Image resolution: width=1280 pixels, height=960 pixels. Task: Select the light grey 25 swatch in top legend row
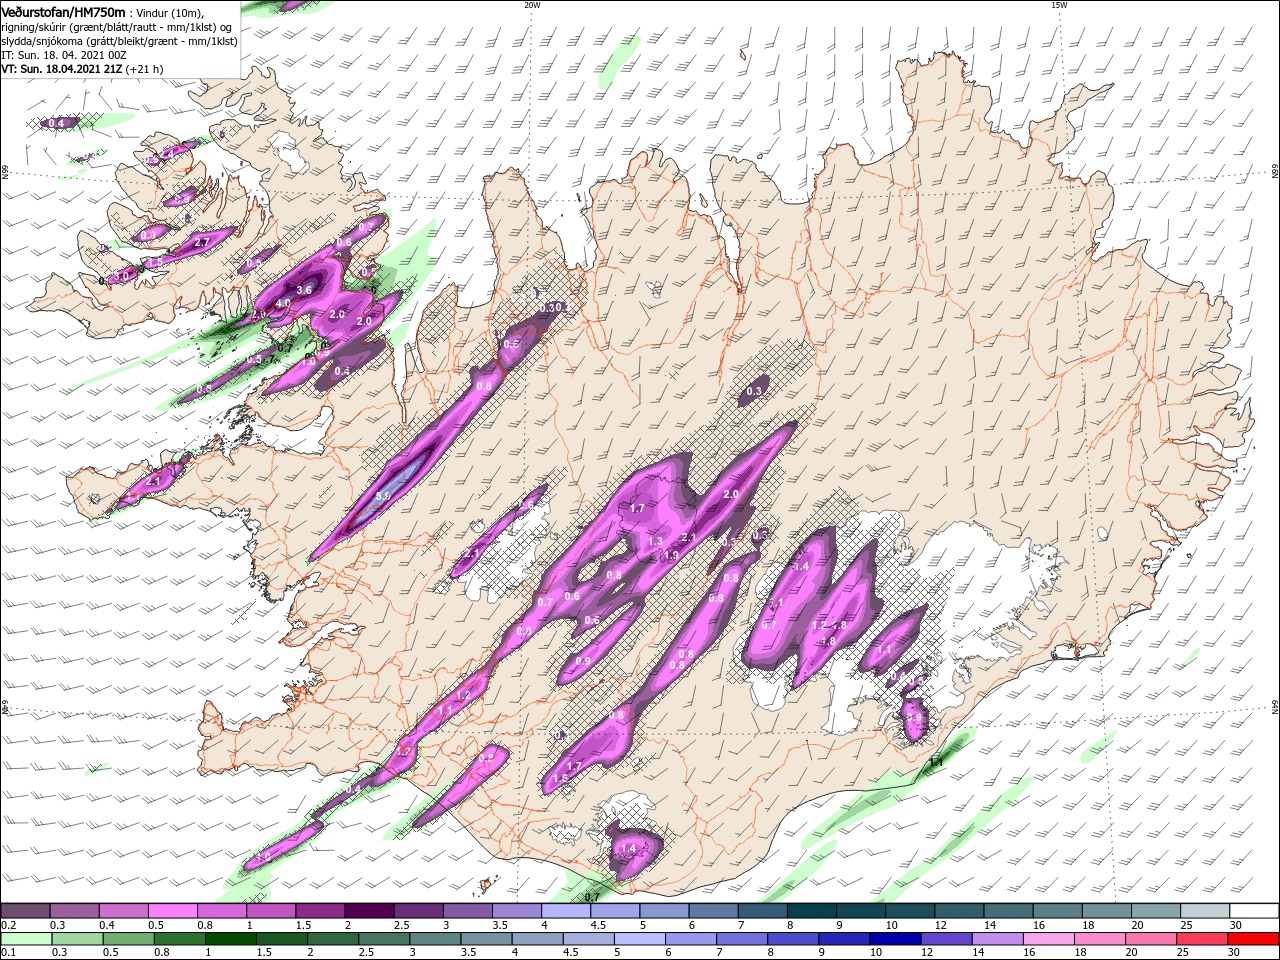coord(1206,911)
